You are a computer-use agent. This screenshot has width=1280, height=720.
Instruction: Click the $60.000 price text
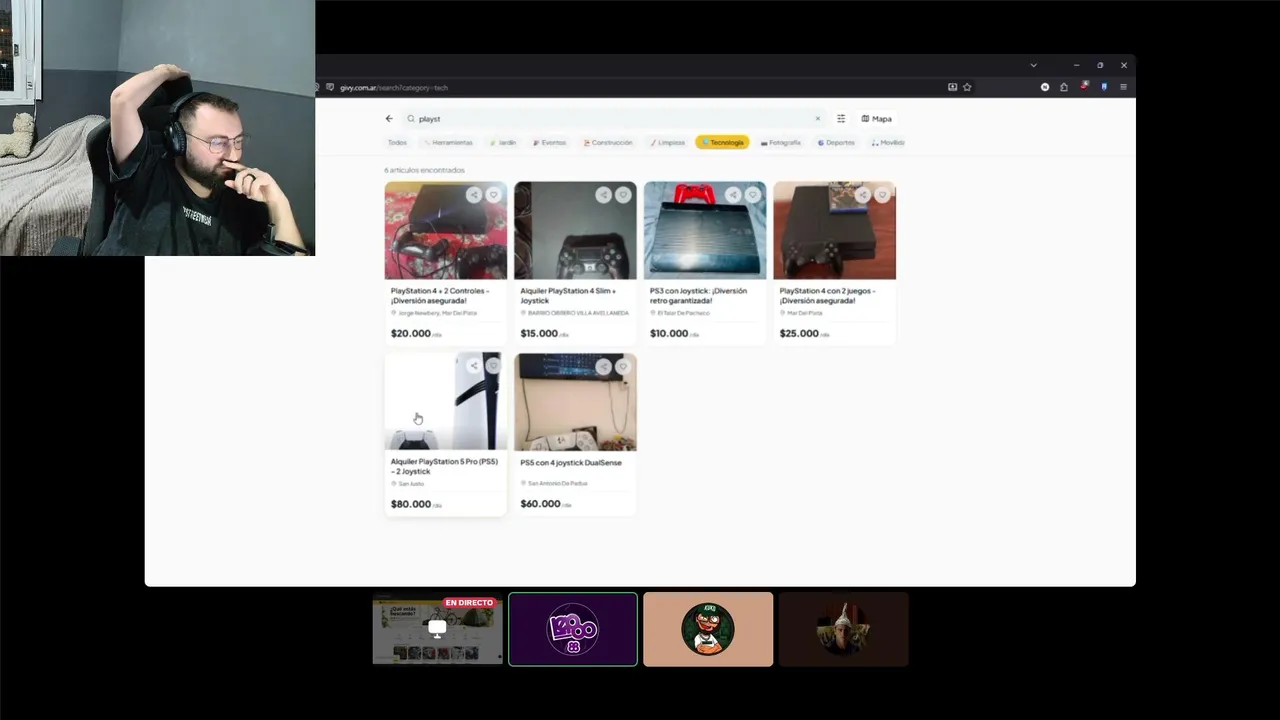[540, 504]
